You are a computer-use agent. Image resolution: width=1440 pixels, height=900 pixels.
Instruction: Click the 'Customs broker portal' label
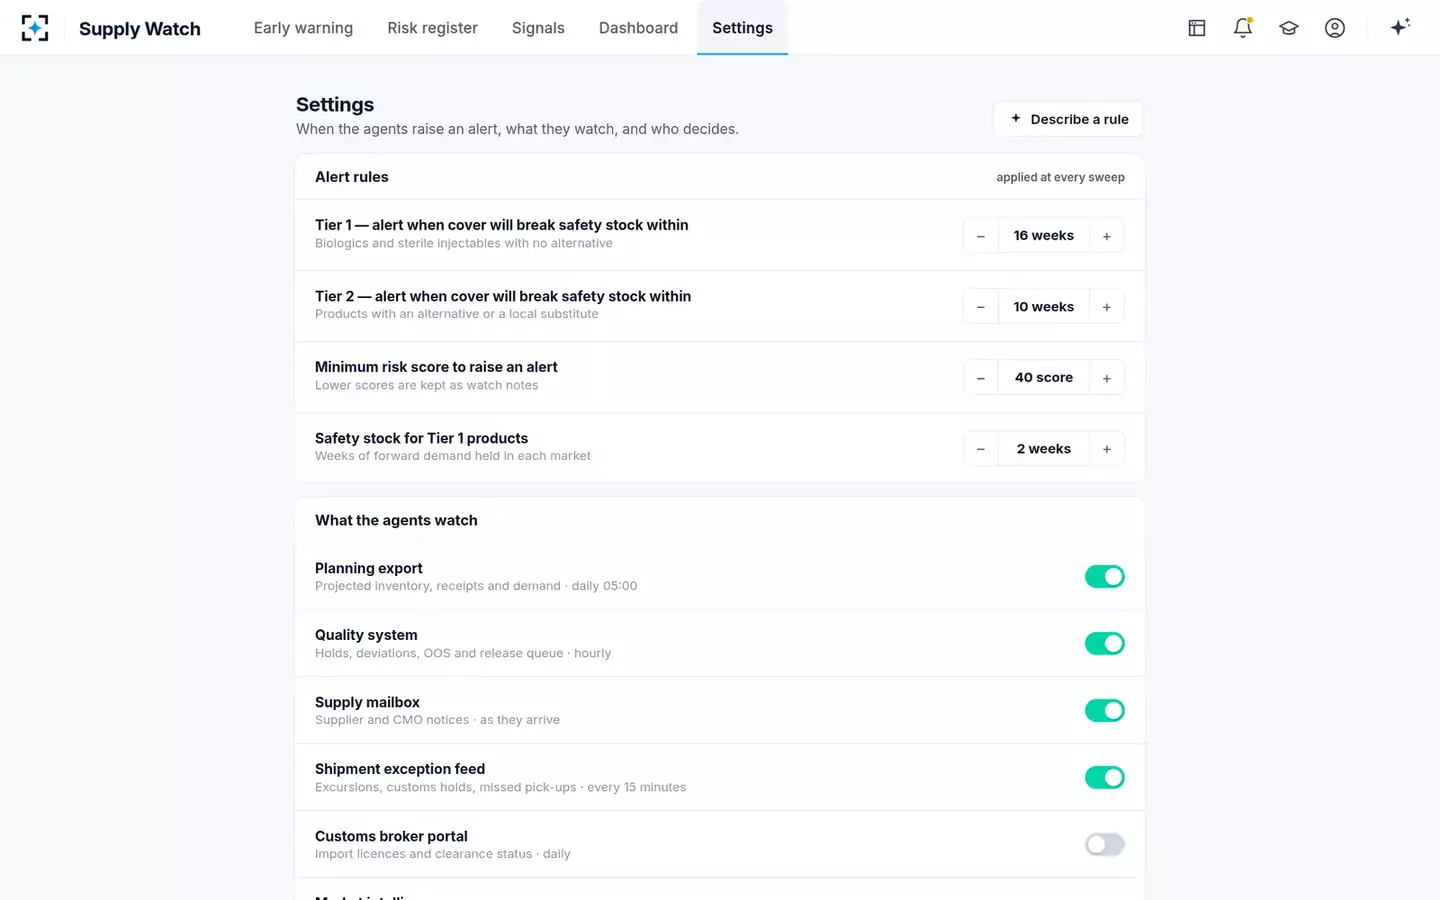pos(391,836)
